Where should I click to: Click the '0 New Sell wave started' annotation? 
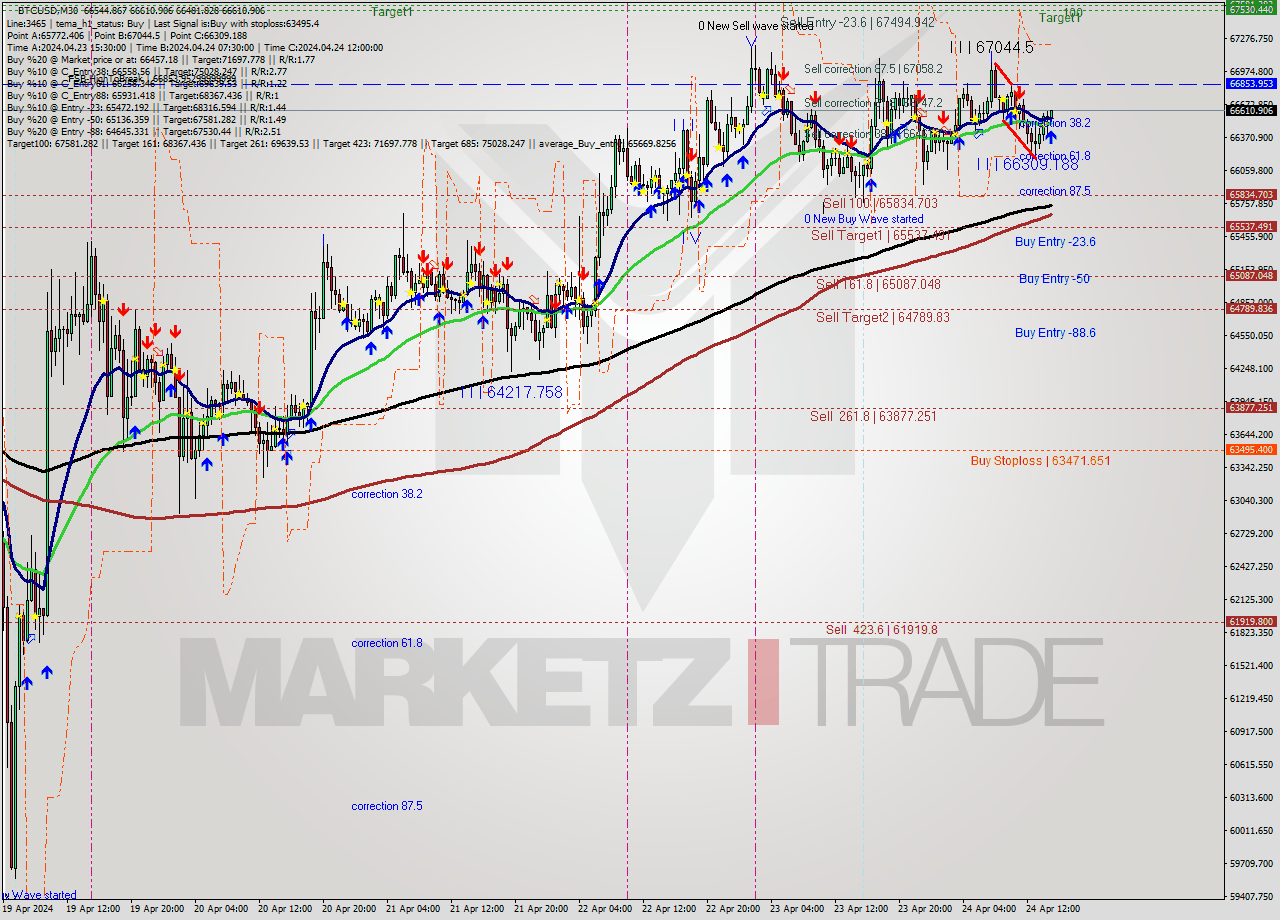tap(755, 26)
